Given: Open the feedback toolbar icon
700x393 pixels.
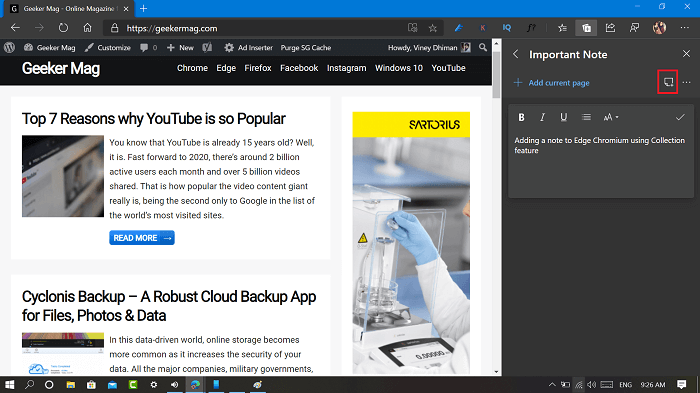Looking at the screenshot, I should [x=634, y=28].
